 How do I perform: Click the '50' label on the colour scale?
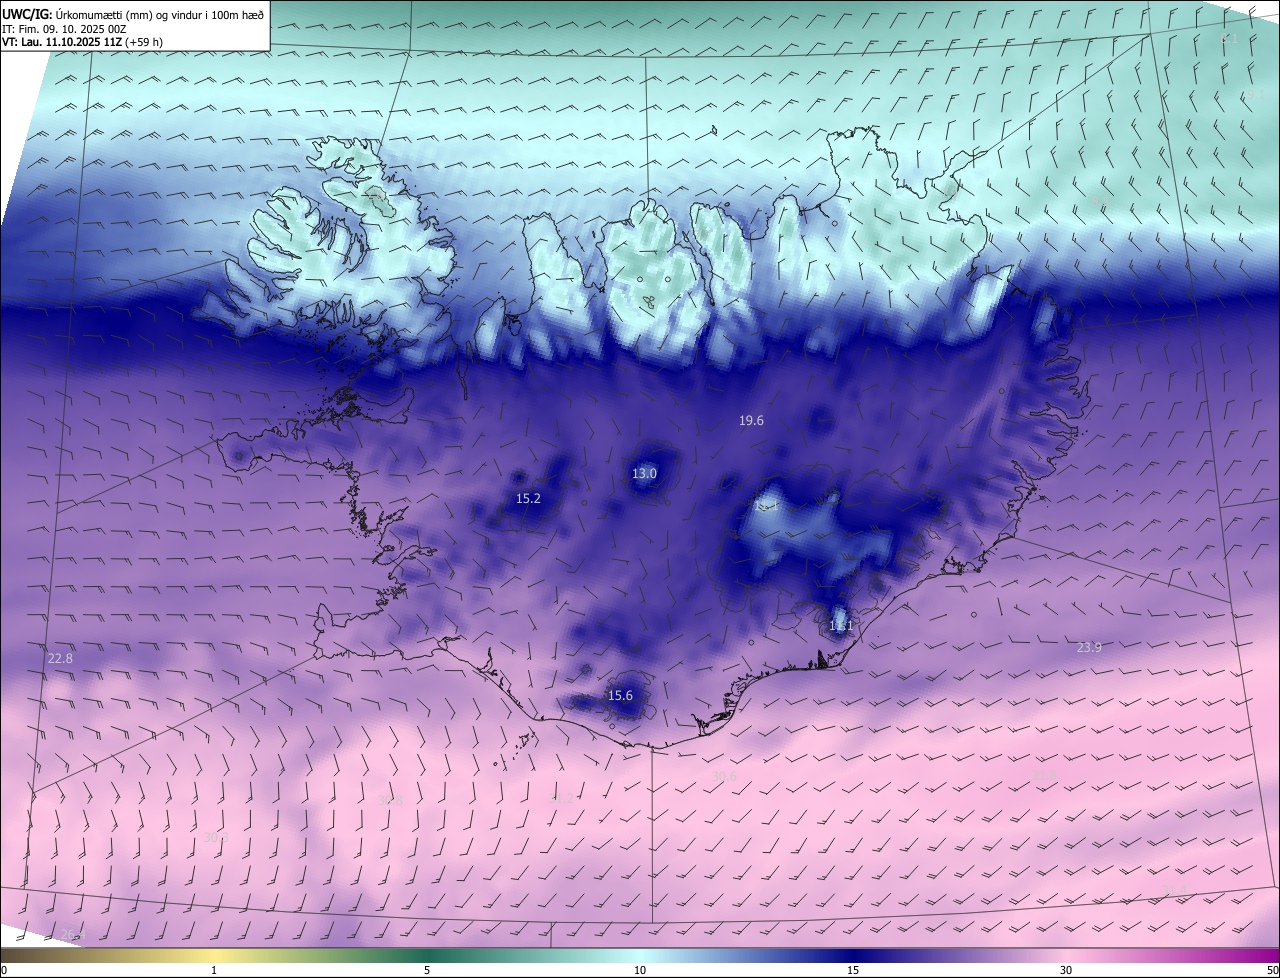(x=1272, y=970)
